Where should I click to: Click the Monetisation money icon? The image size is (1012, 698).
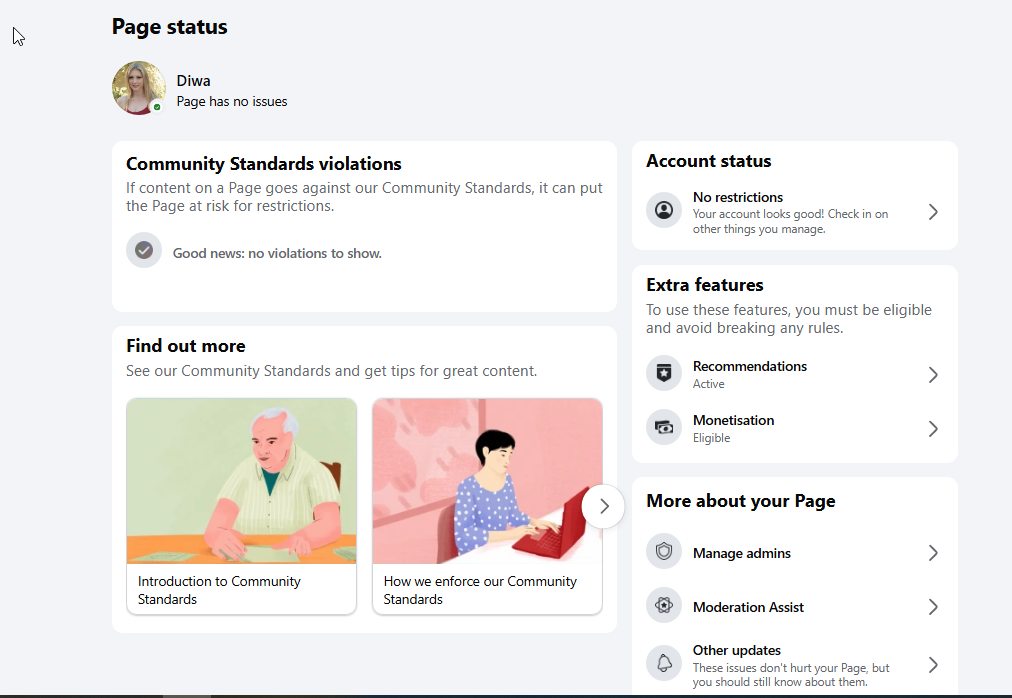pos(663,427)
